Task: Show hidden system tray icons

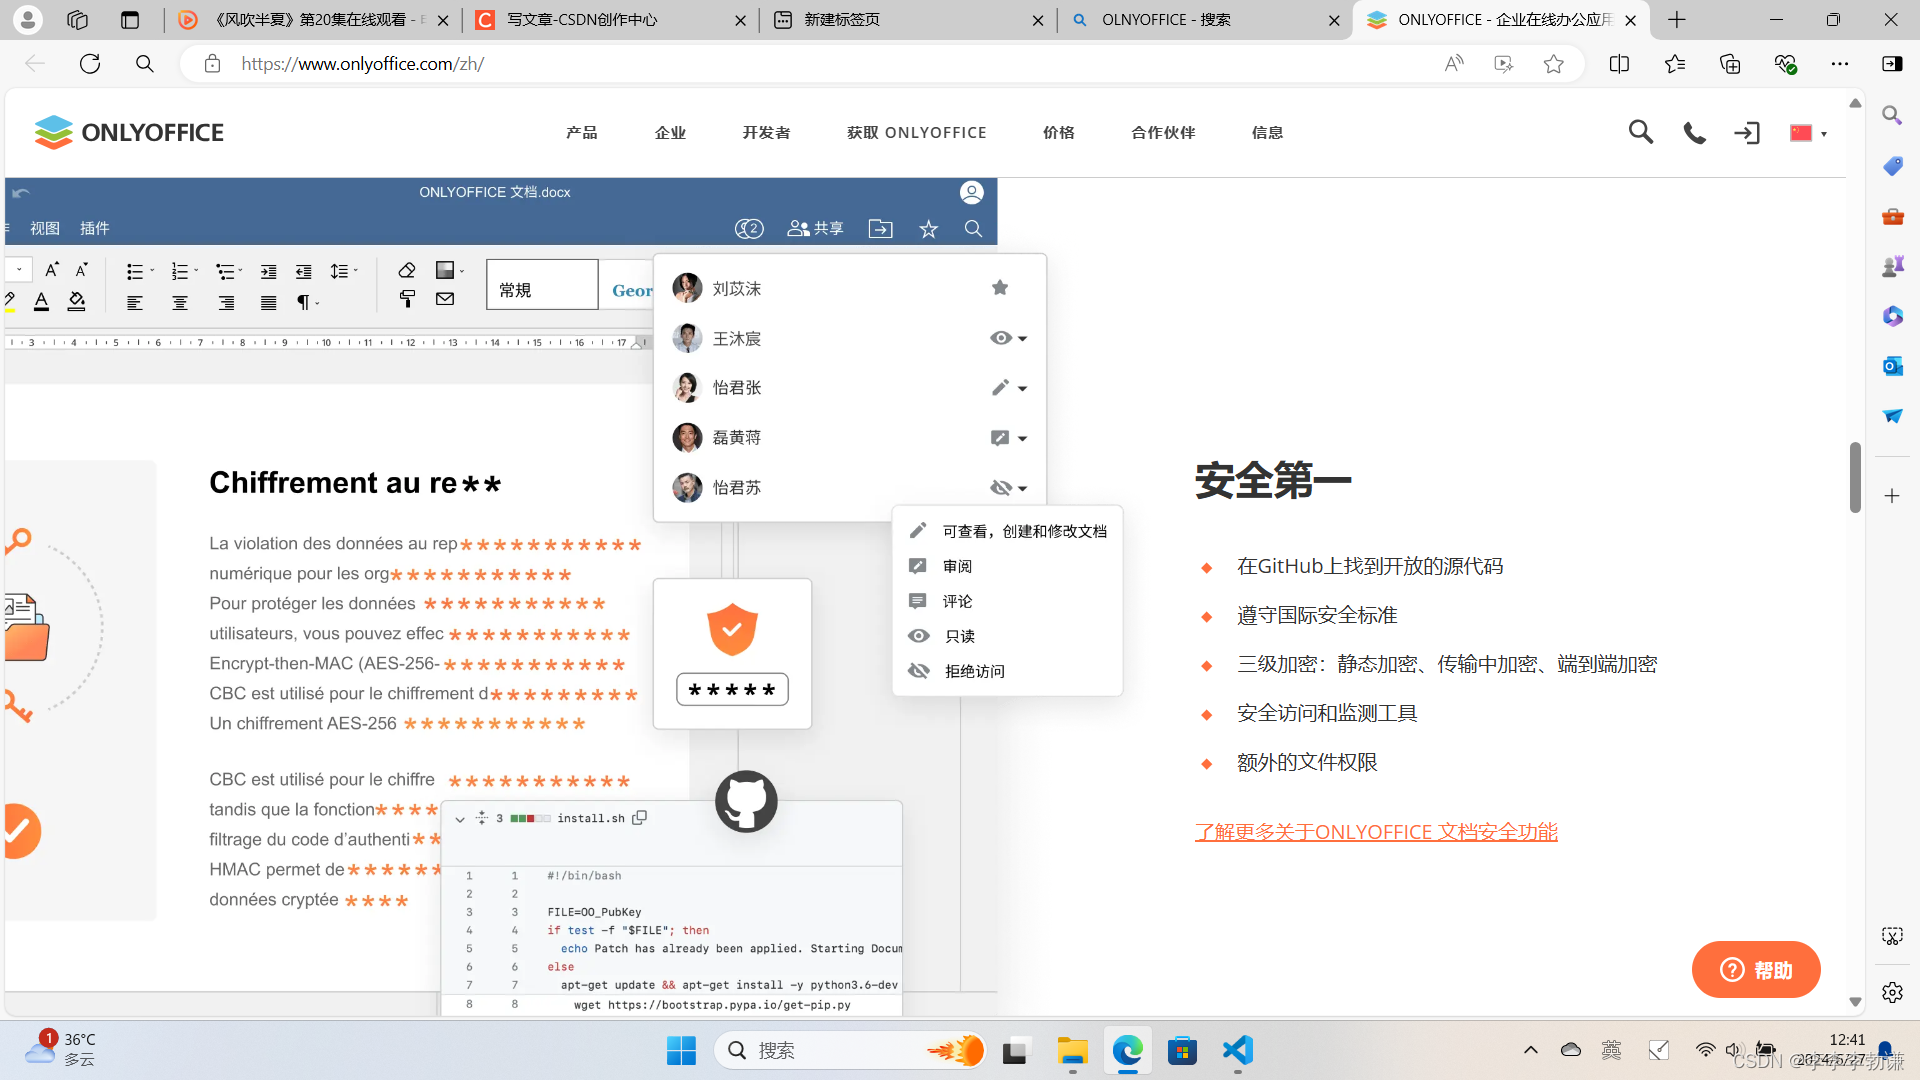Action: pyautogui.click(x=1530, y=1050)
